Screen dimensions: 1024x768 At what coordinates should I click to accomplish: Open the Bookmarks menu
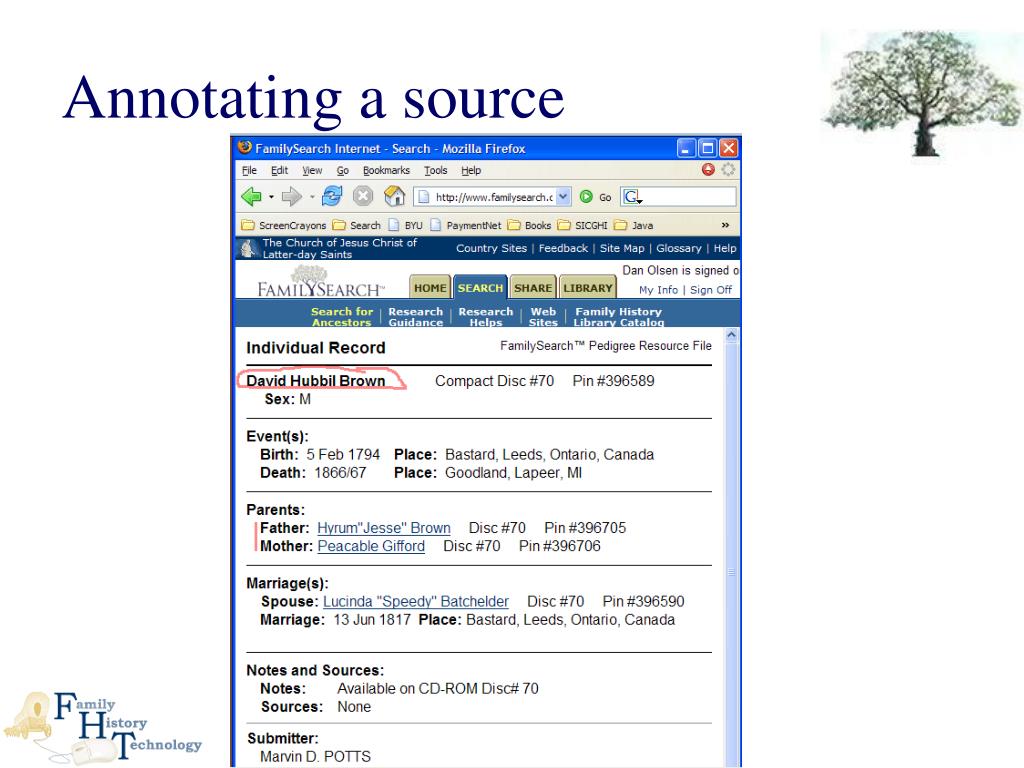(387, 170)
